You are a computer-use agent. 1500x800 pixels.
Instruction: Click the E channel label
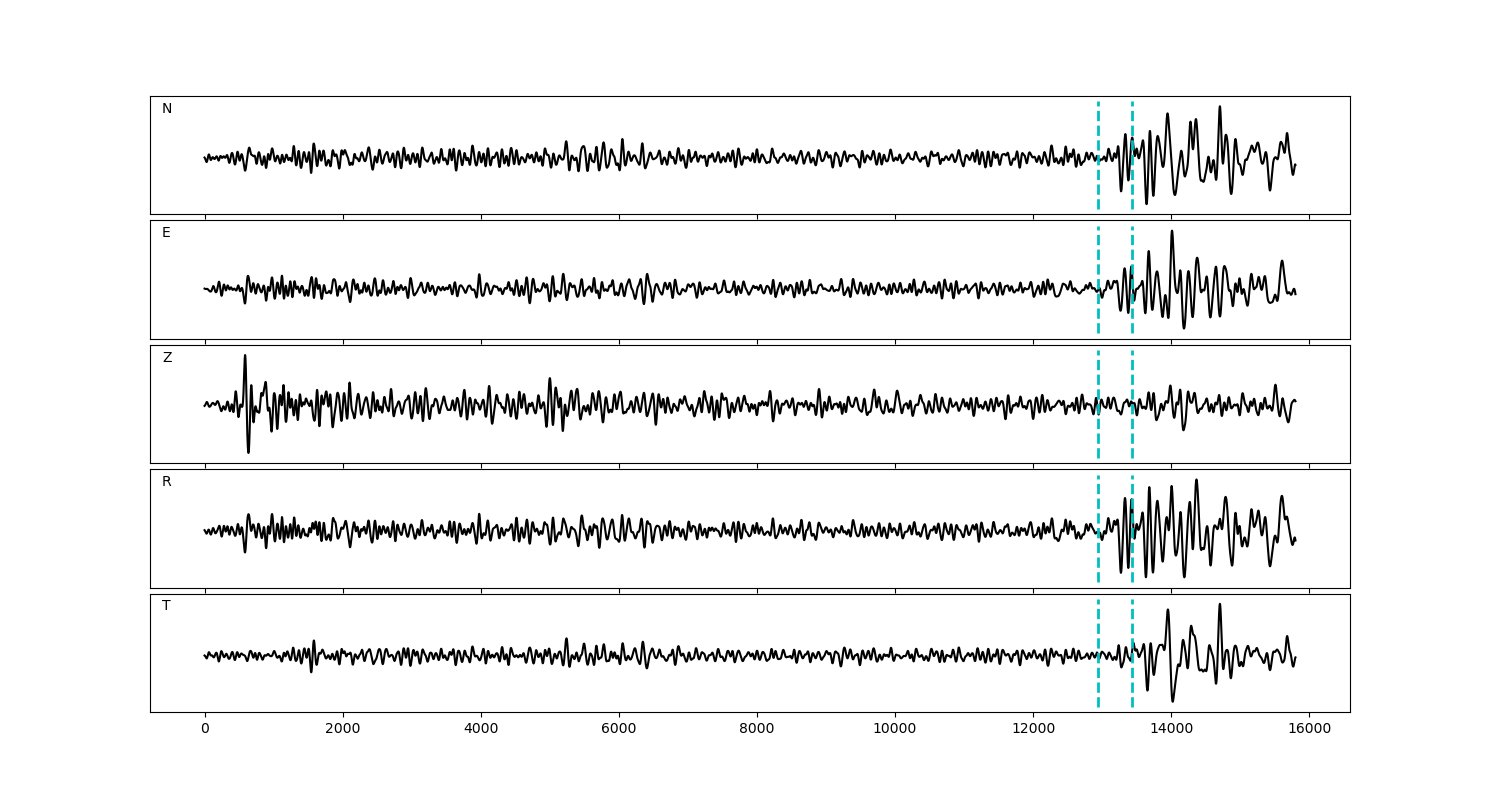(166, 233)
